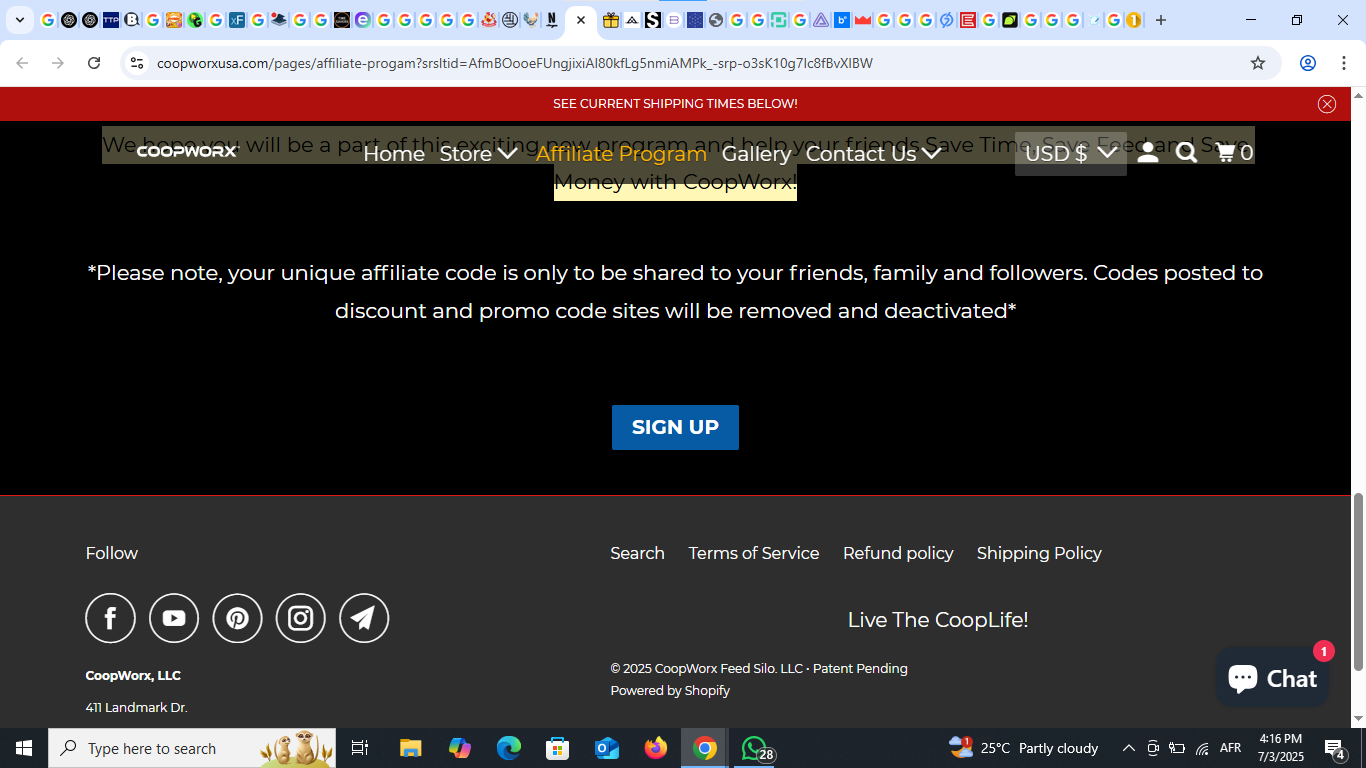This screenshot has width=1366, height=768.
Task: Open the Pinterest social icon in footer
Action: (x=237, y=618)
